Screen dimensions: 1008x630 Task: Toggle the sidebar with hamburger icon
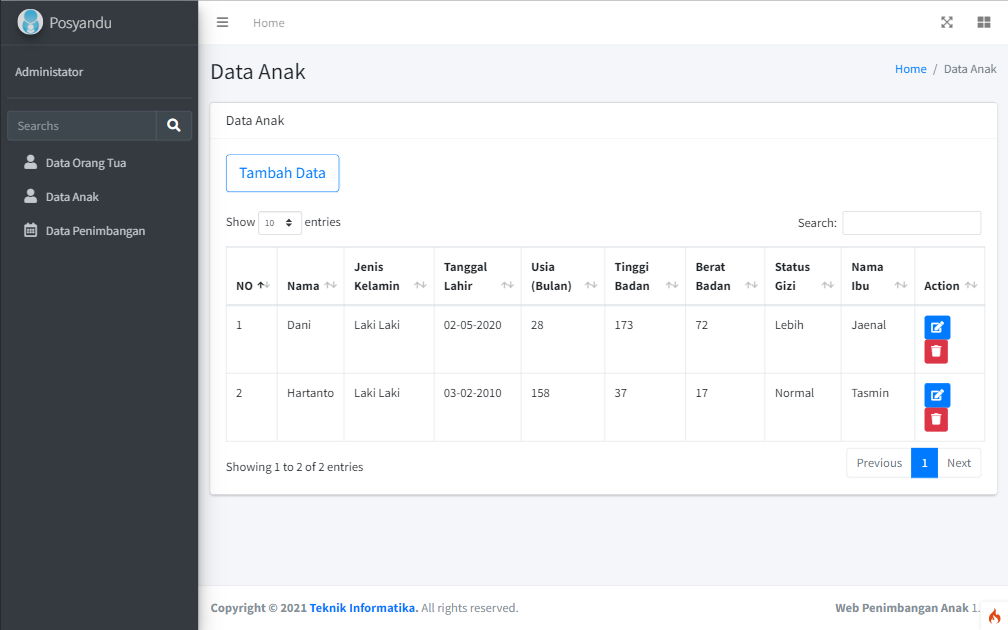click(223, 22)
